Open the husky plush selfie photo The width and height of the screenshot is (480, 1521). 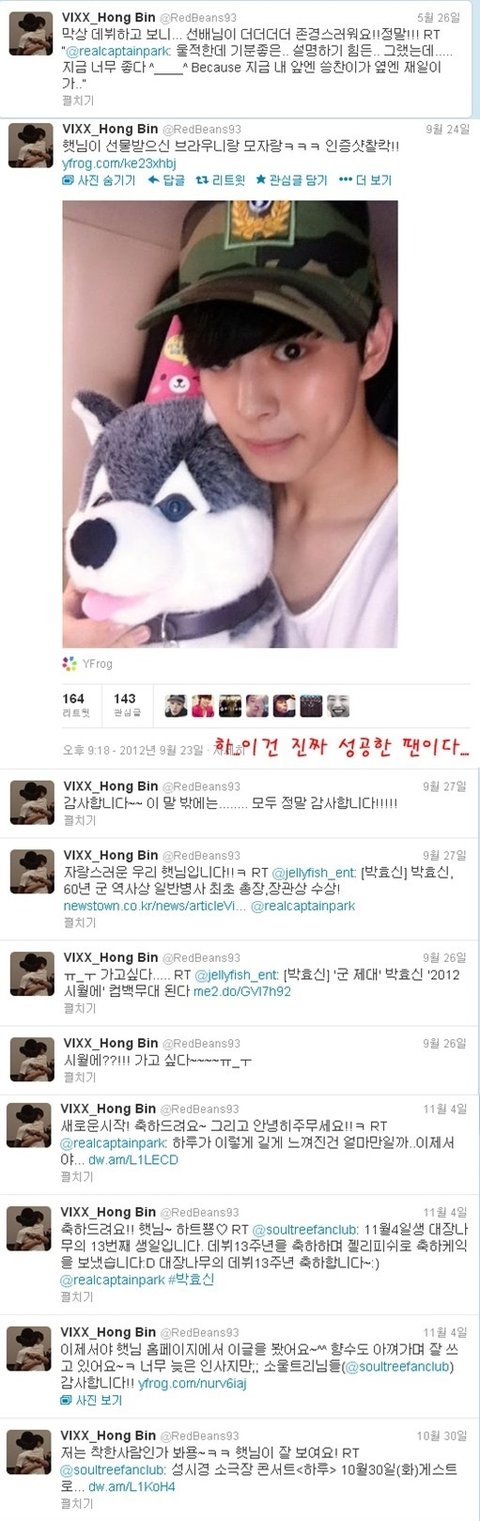pos(230,424)
